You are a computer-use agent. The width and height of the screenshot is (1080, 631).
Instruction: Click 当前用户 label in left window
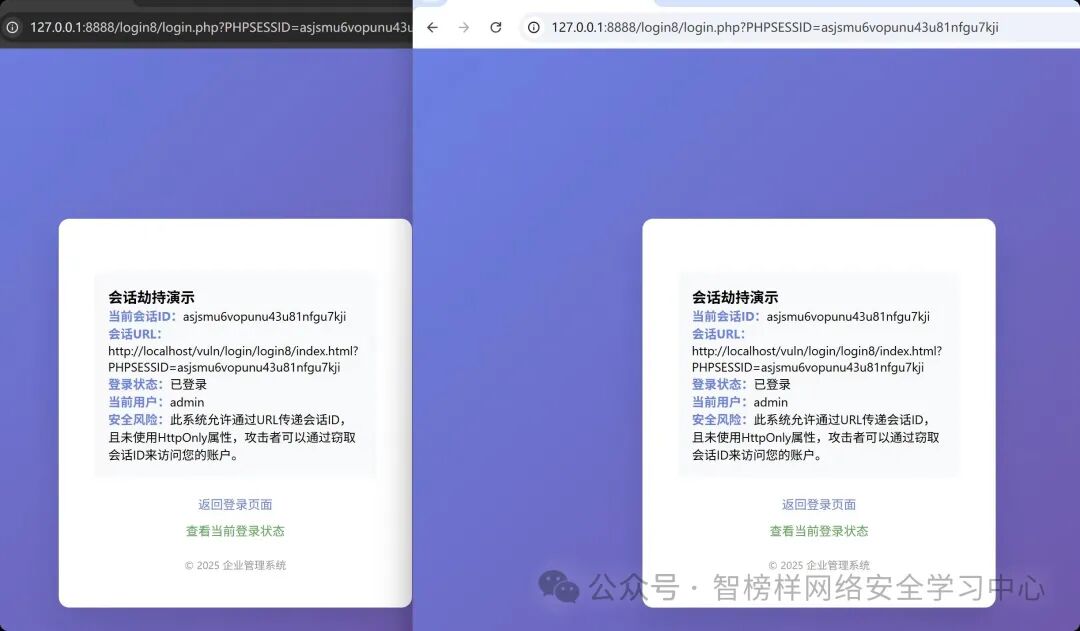click(135, 402)
